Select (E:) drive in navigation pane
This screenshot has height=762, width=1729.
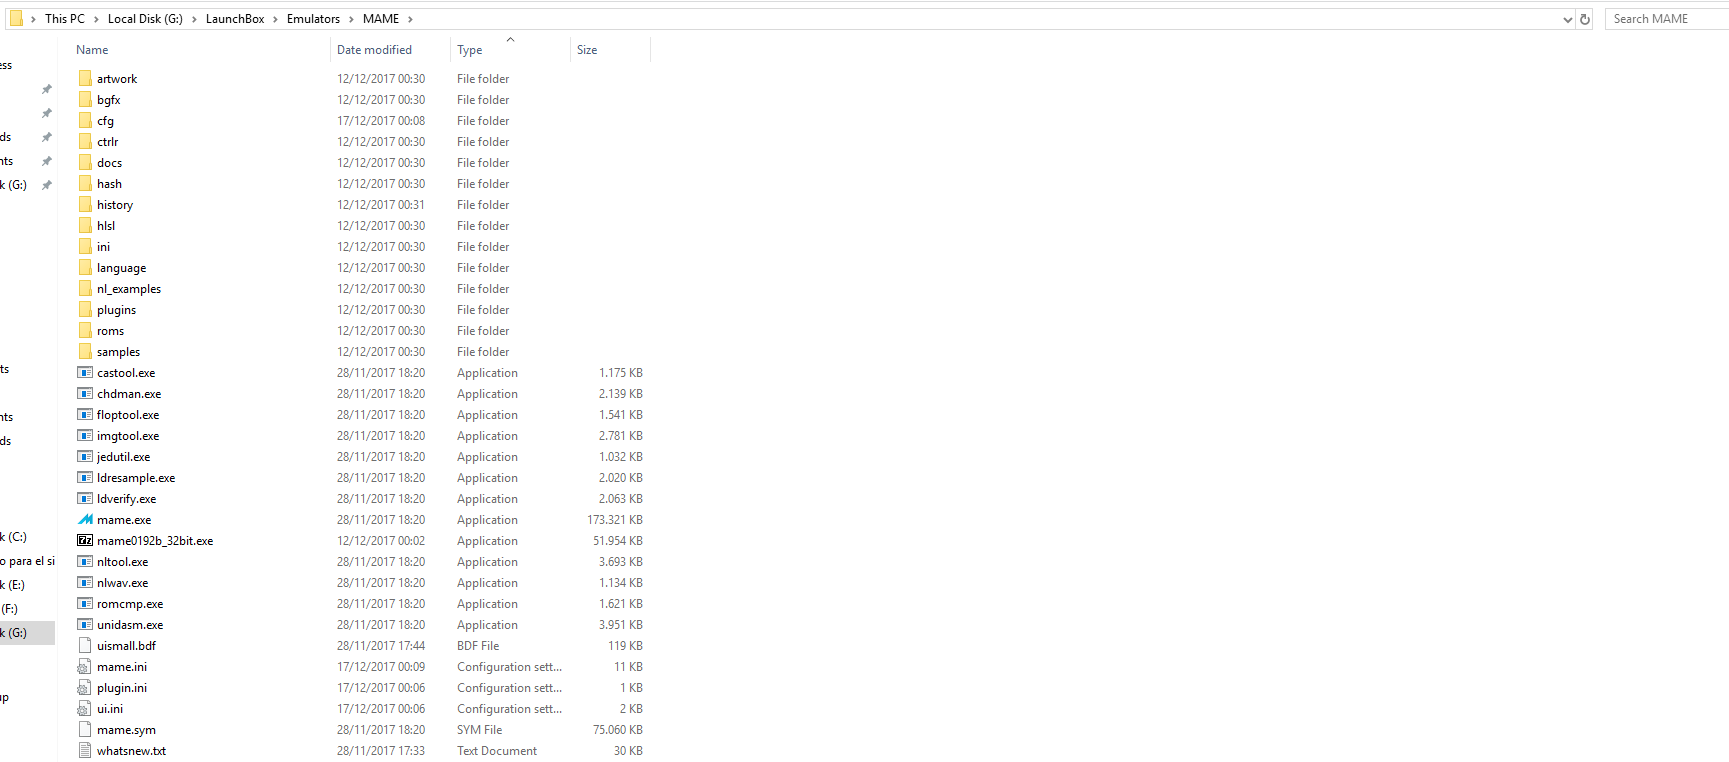[x=13, y=584]
